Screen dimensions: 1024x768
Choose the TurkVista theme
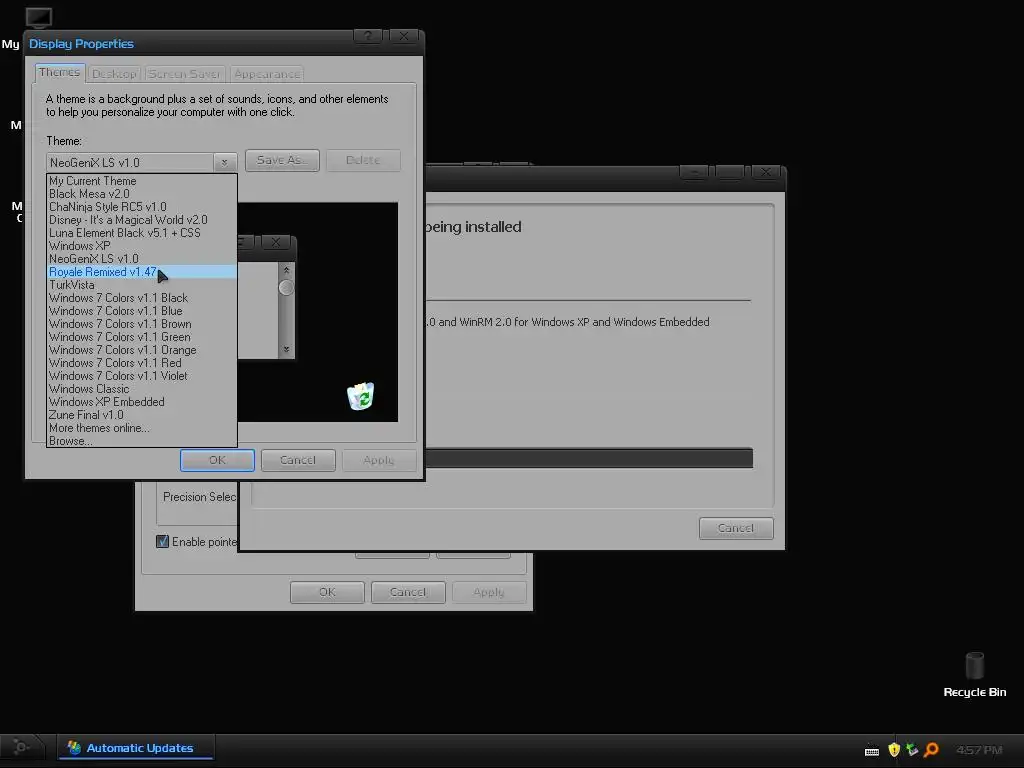pos(142,285)
